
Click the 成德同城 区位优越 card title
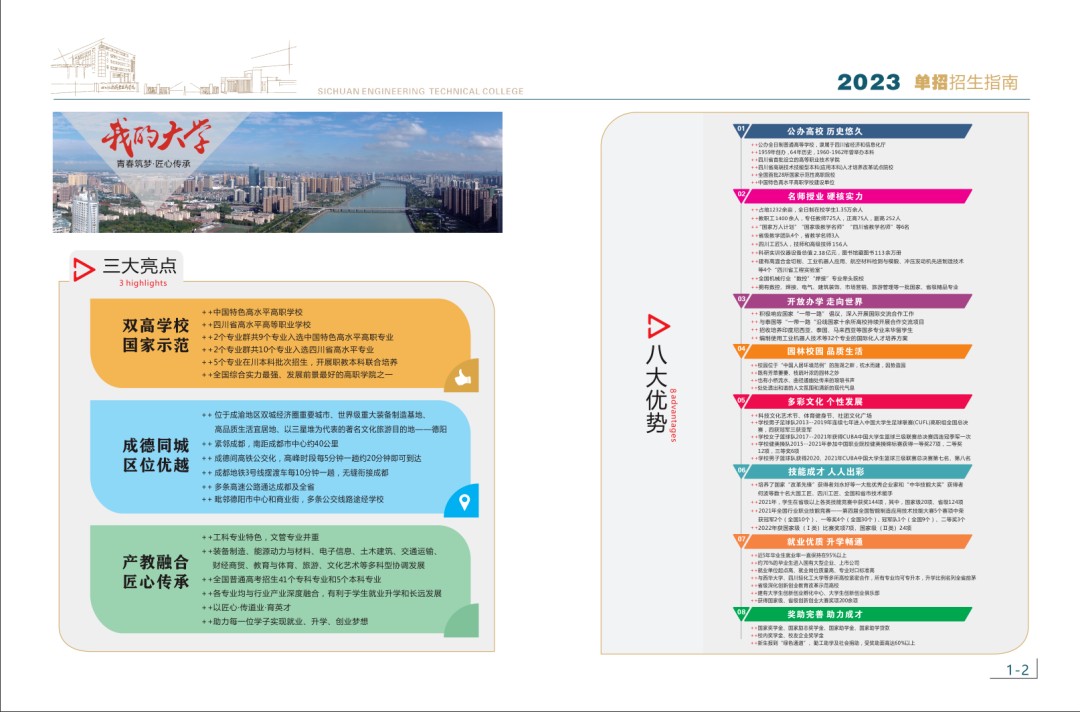point(156,455)
